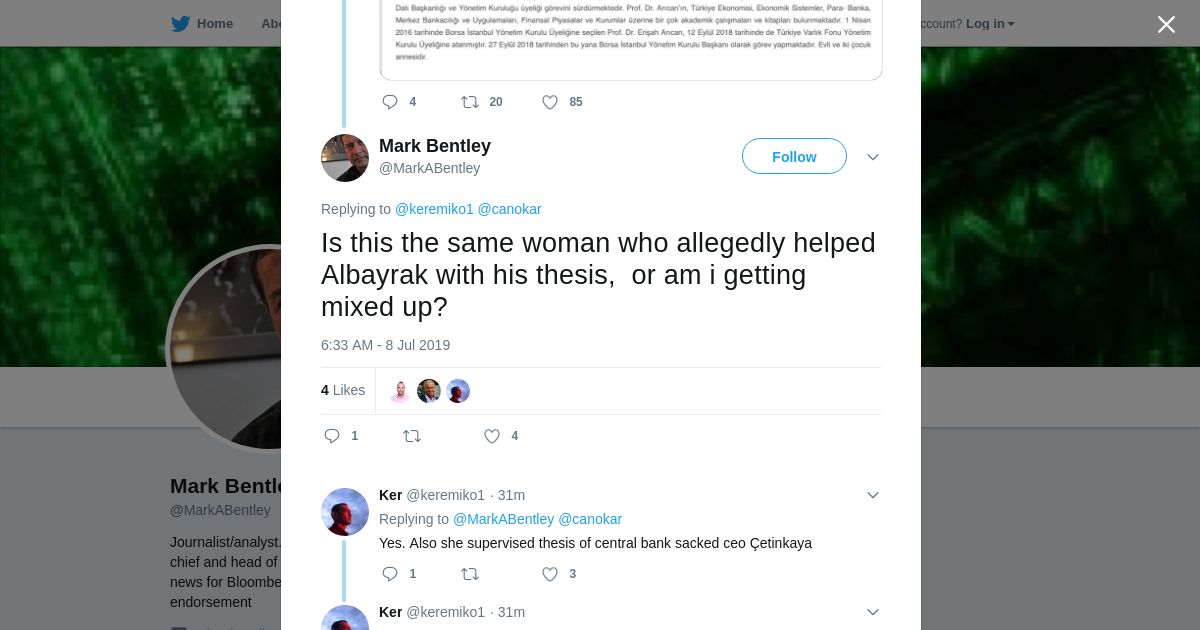Like Mark Bentley's tweet with the heart
The width and height of the screenshot is (1200, 630).
coord(492,436)
